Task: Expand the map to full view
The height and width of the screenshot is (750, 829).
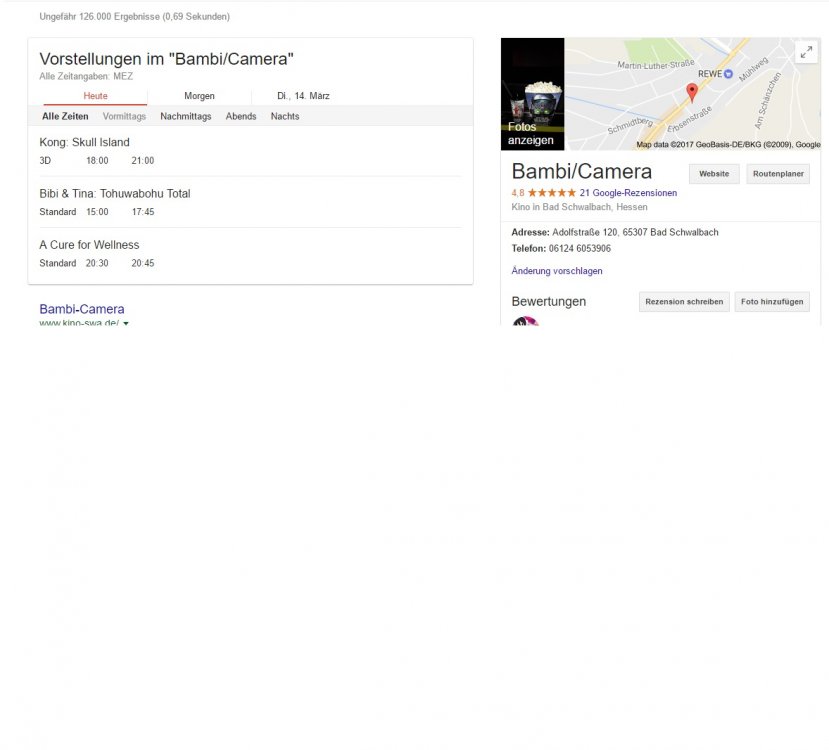Action: (806, 53)
